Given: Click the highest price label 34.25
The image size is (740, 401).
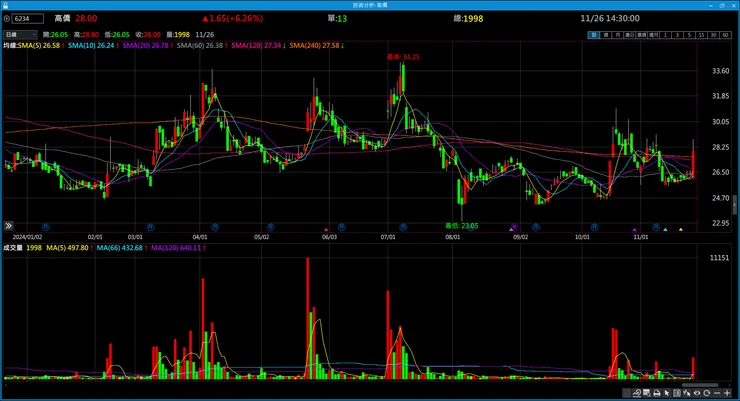Looking at the screenshot, I should click(404, 57).
